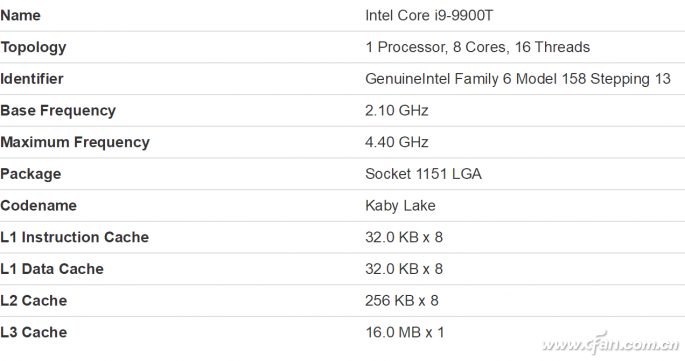Click the L2 Cache label

coord(34,301)
